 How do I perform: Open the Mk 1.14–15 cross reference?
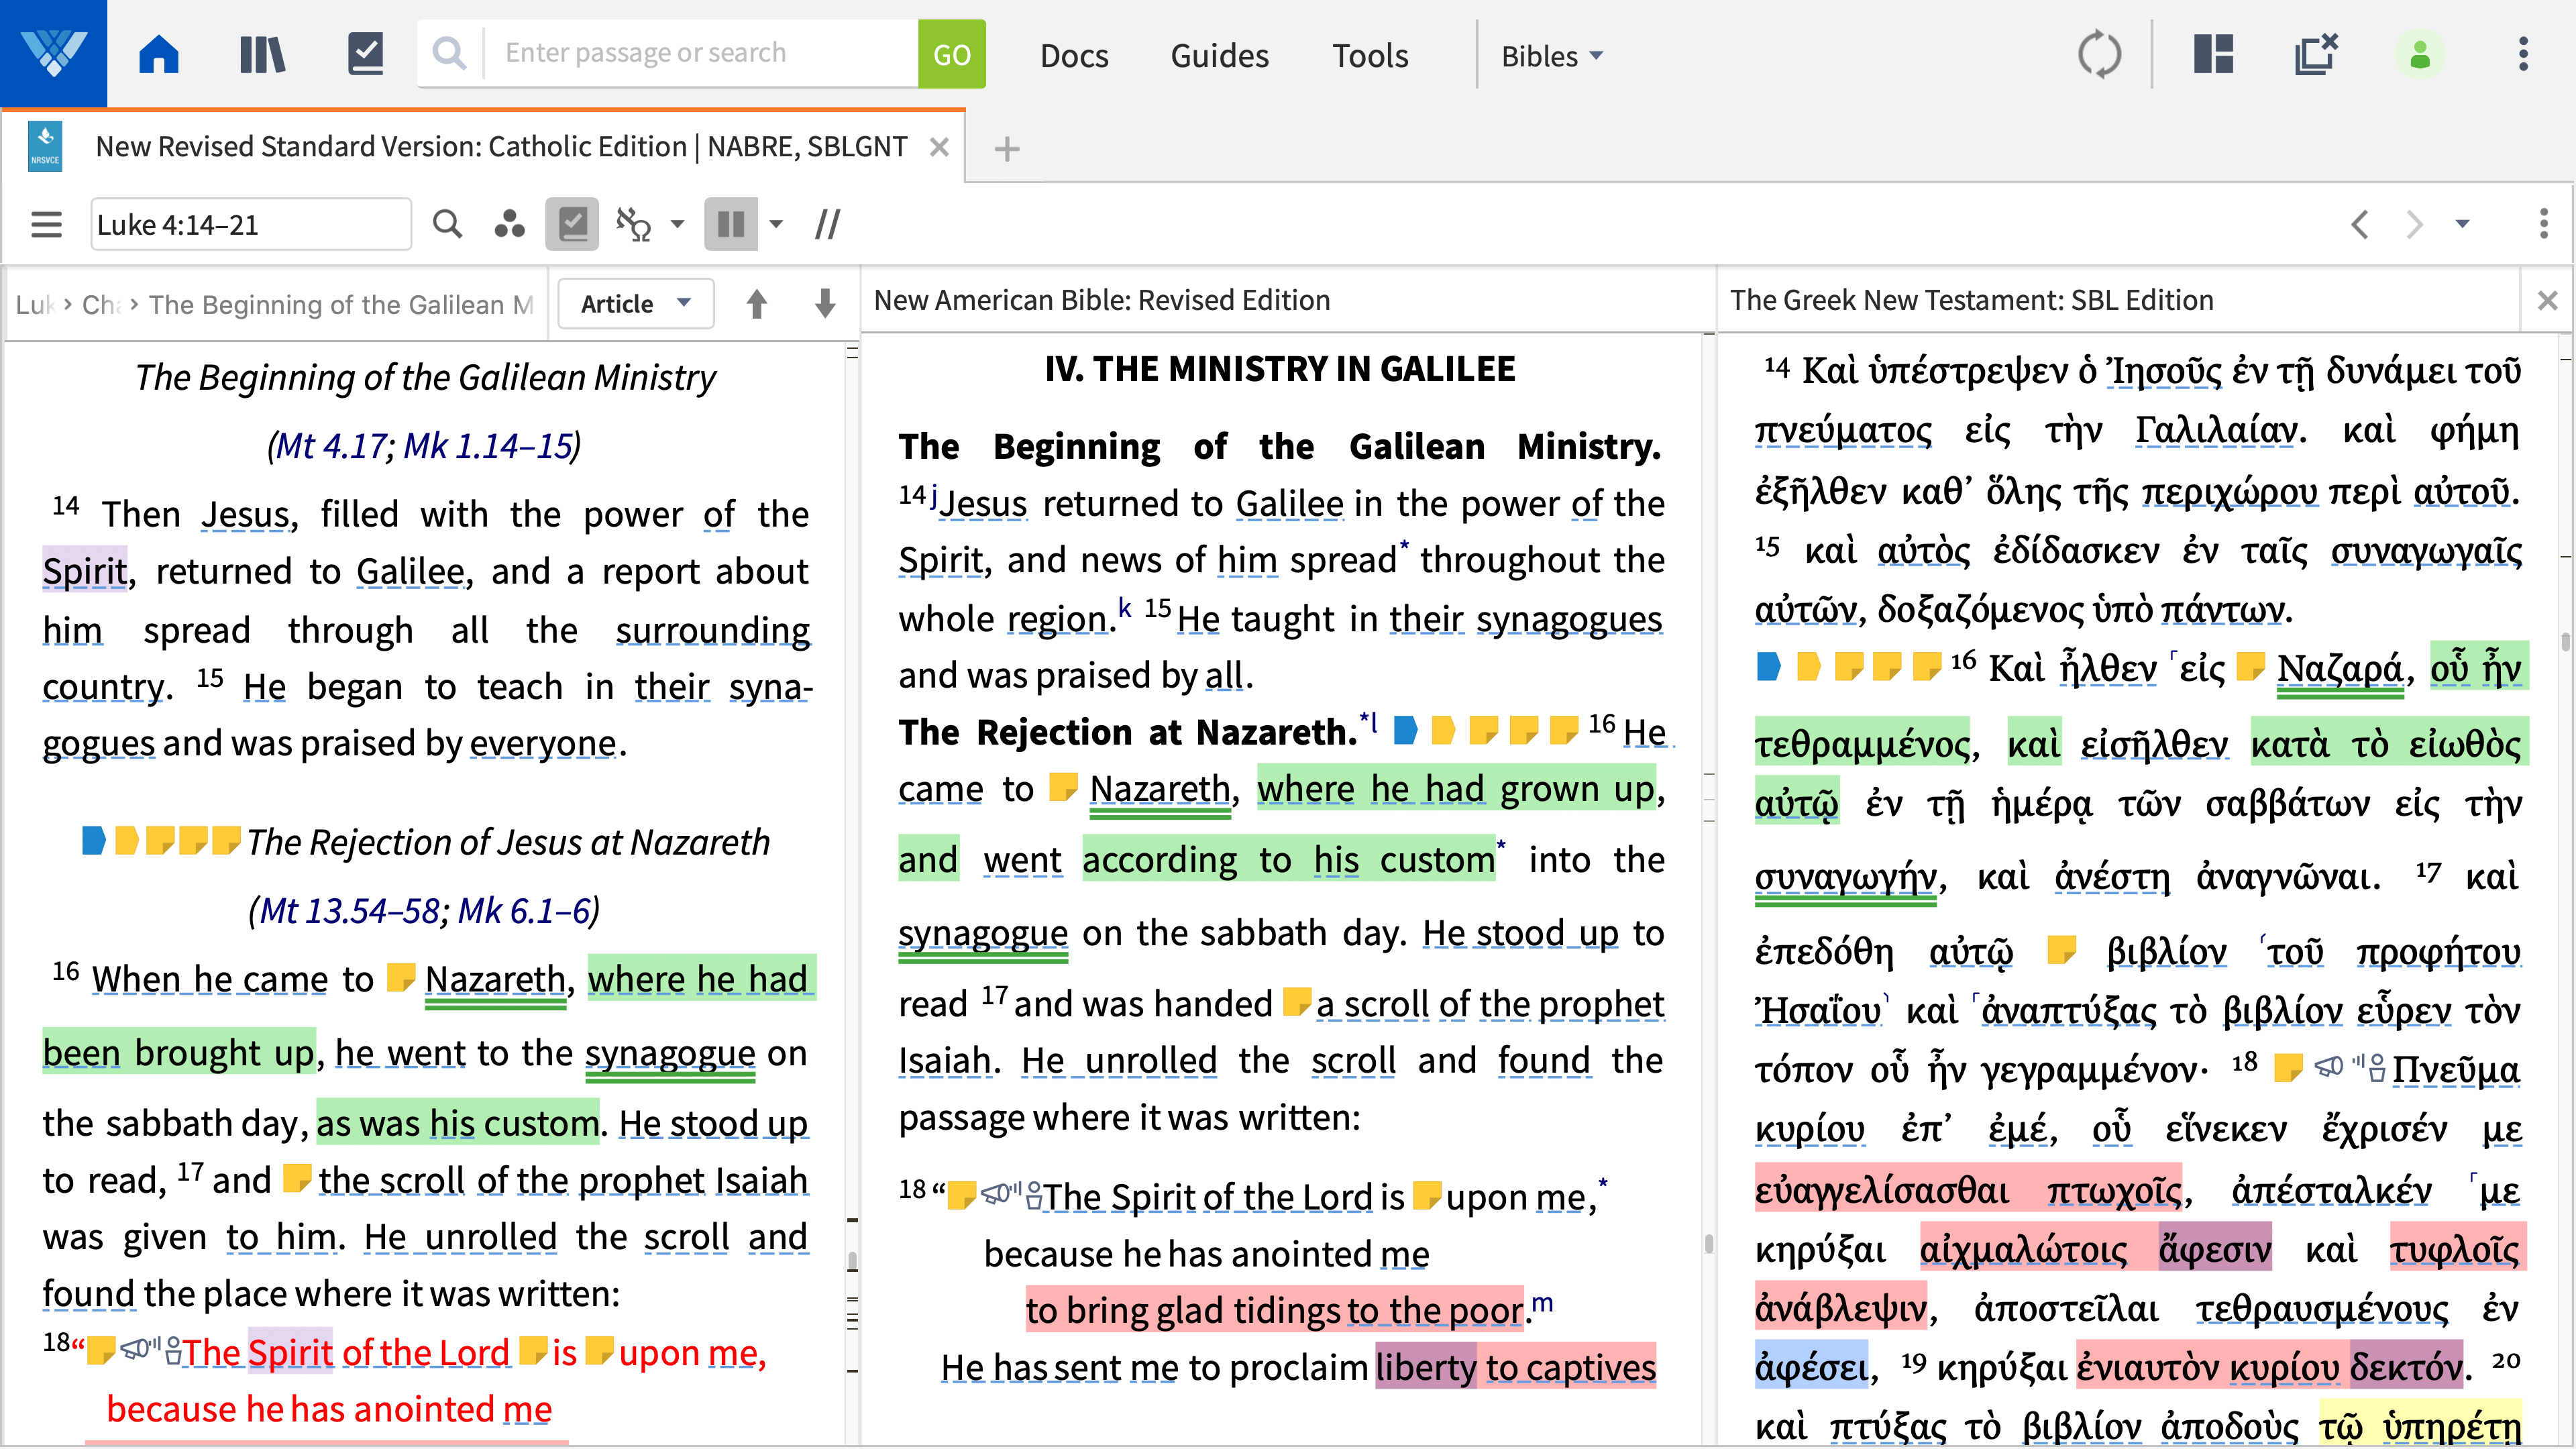coord(488,445)
